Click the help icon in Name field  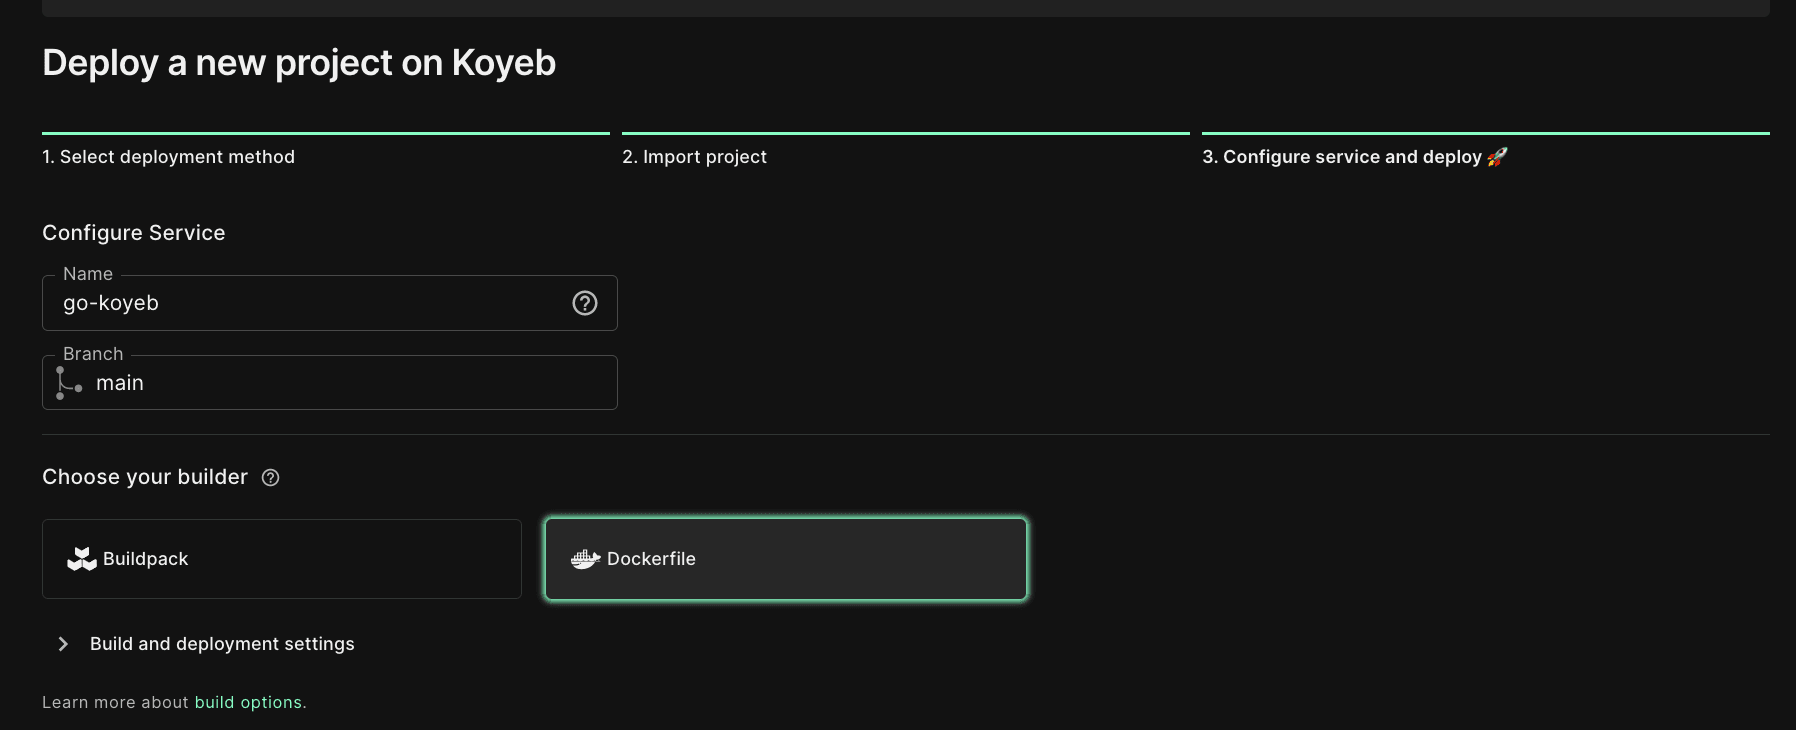pyautogui.click(x=585, y=303)
